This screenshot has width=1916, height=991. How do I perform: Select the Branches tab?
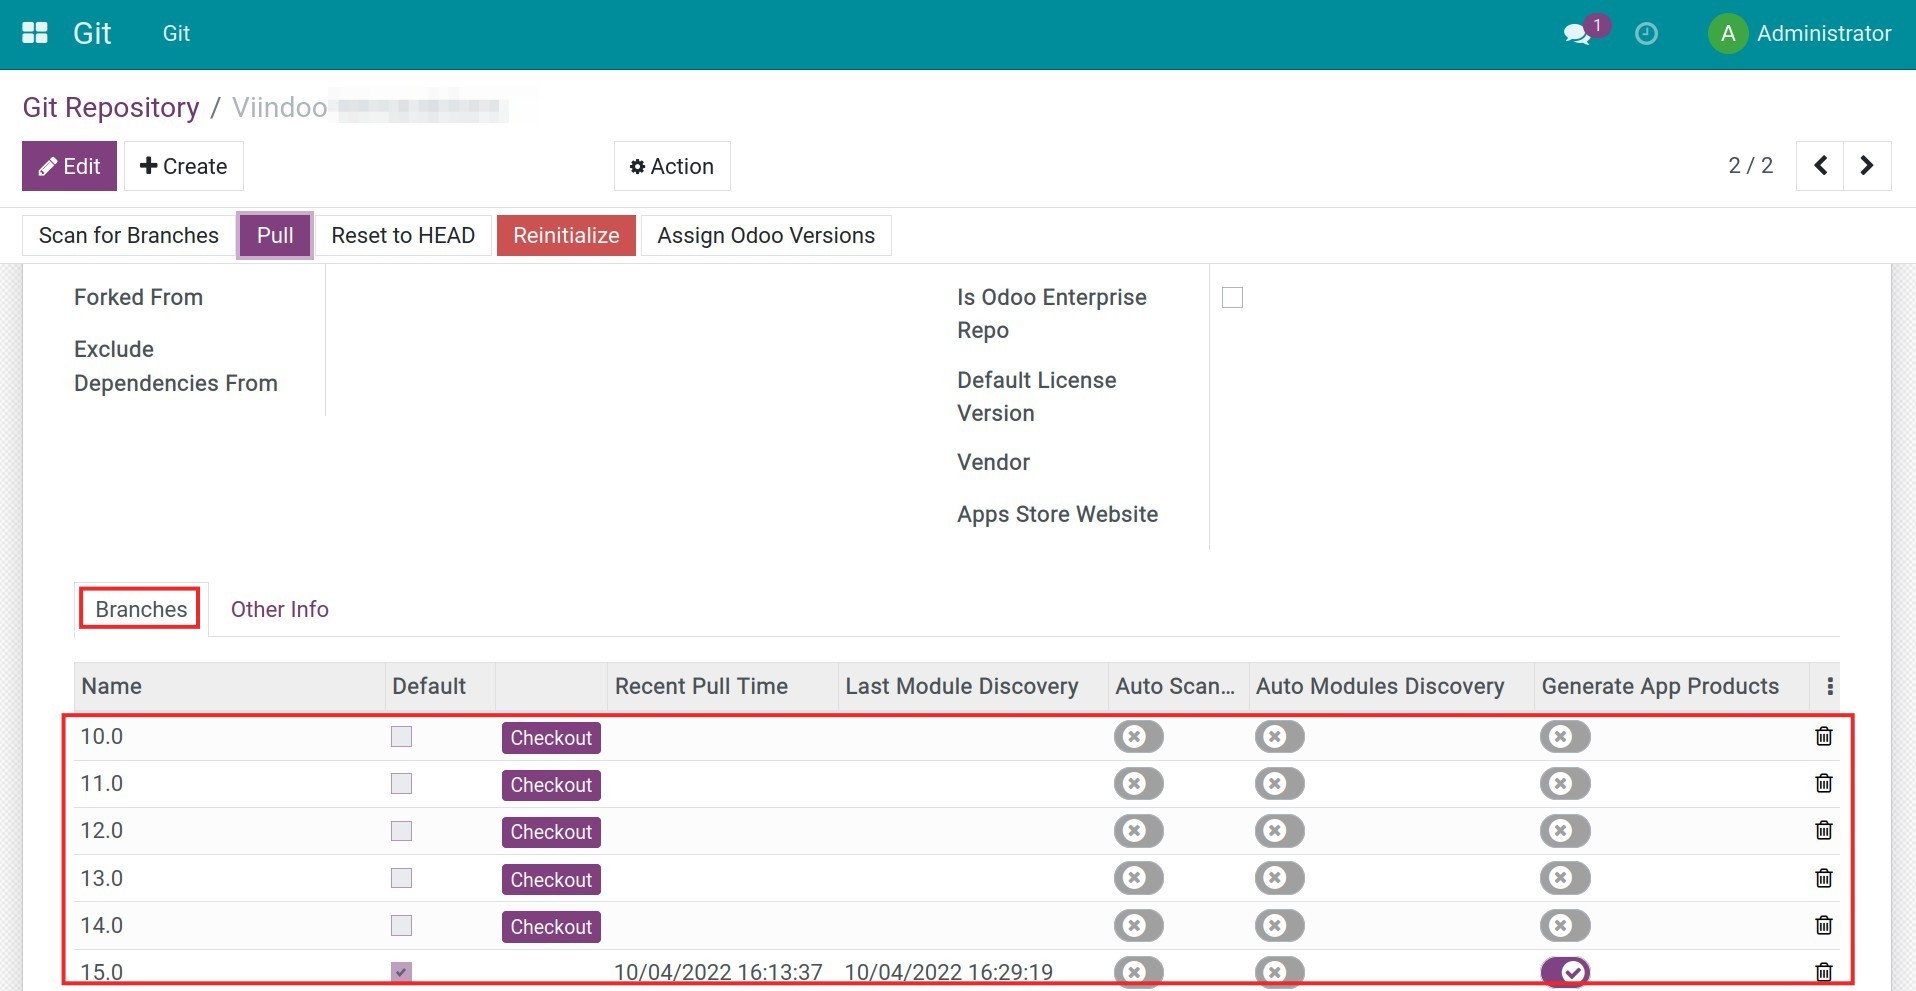(x=141, y=610)
